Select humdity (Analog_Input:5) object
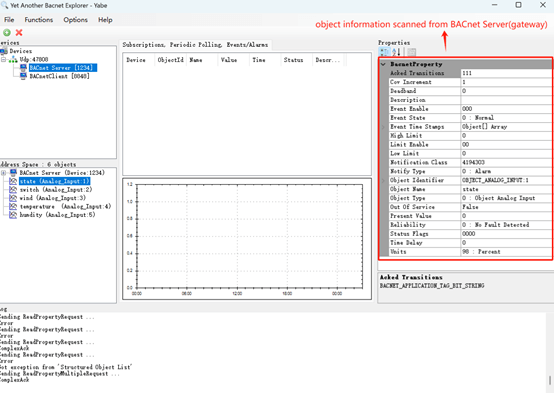The width and height of the screenshot is (554, 393). (x=57, y=215)
